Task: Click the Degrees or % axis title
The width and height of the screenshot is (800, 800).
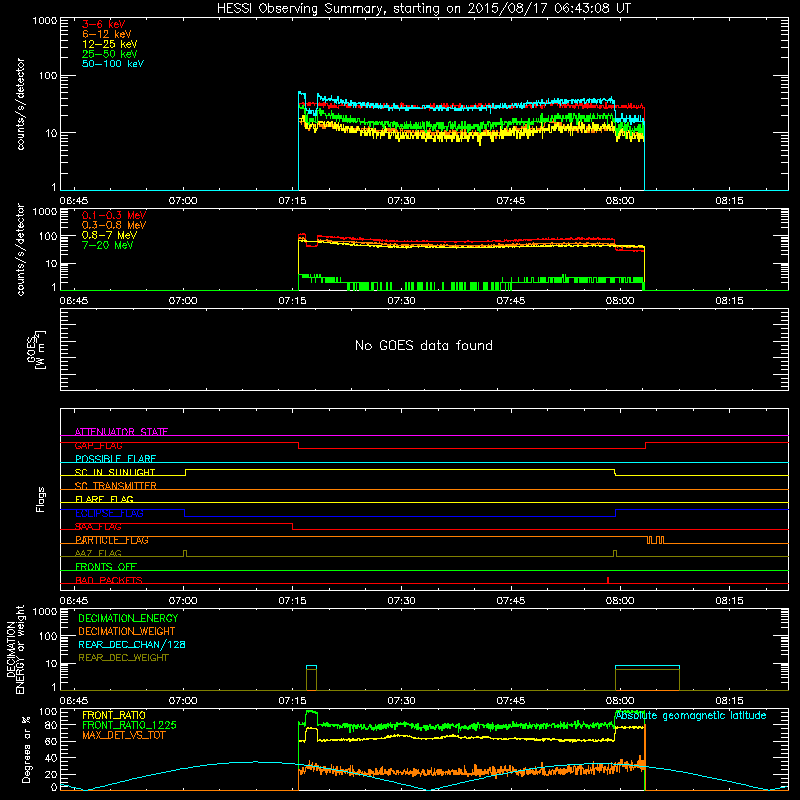Action: 26,749
